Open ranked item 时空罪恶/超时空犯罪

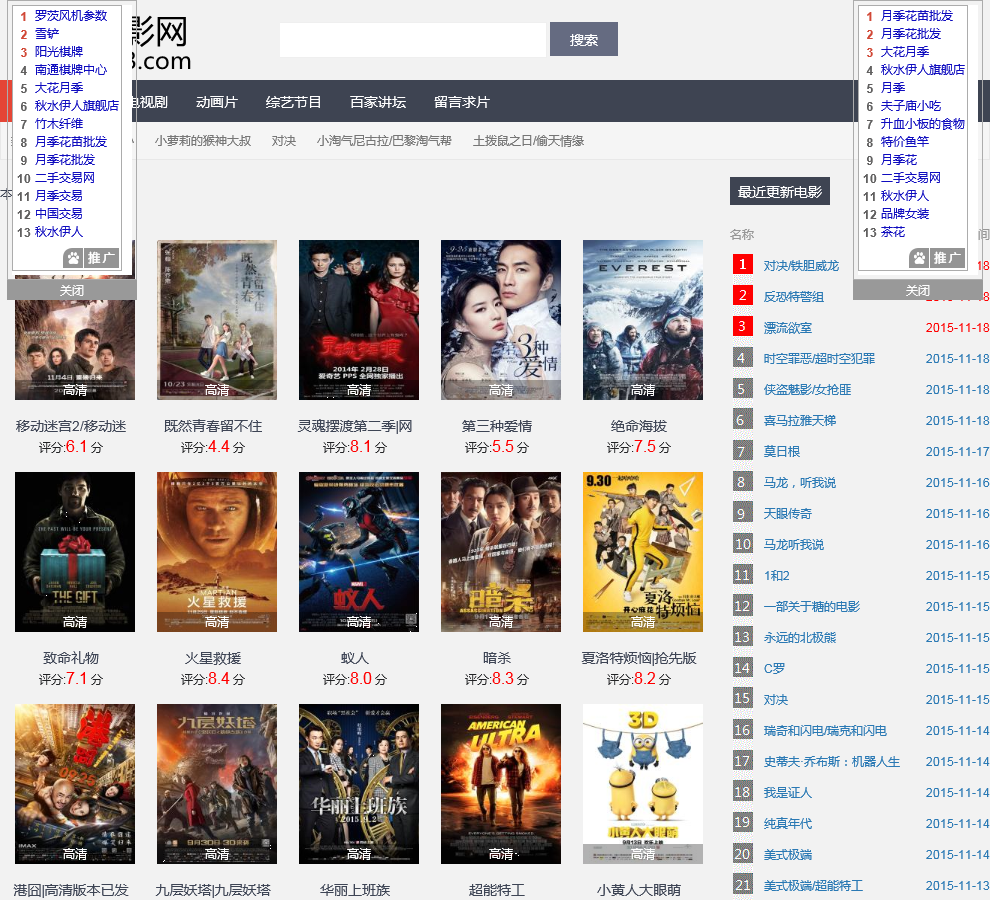pos(819,359)
